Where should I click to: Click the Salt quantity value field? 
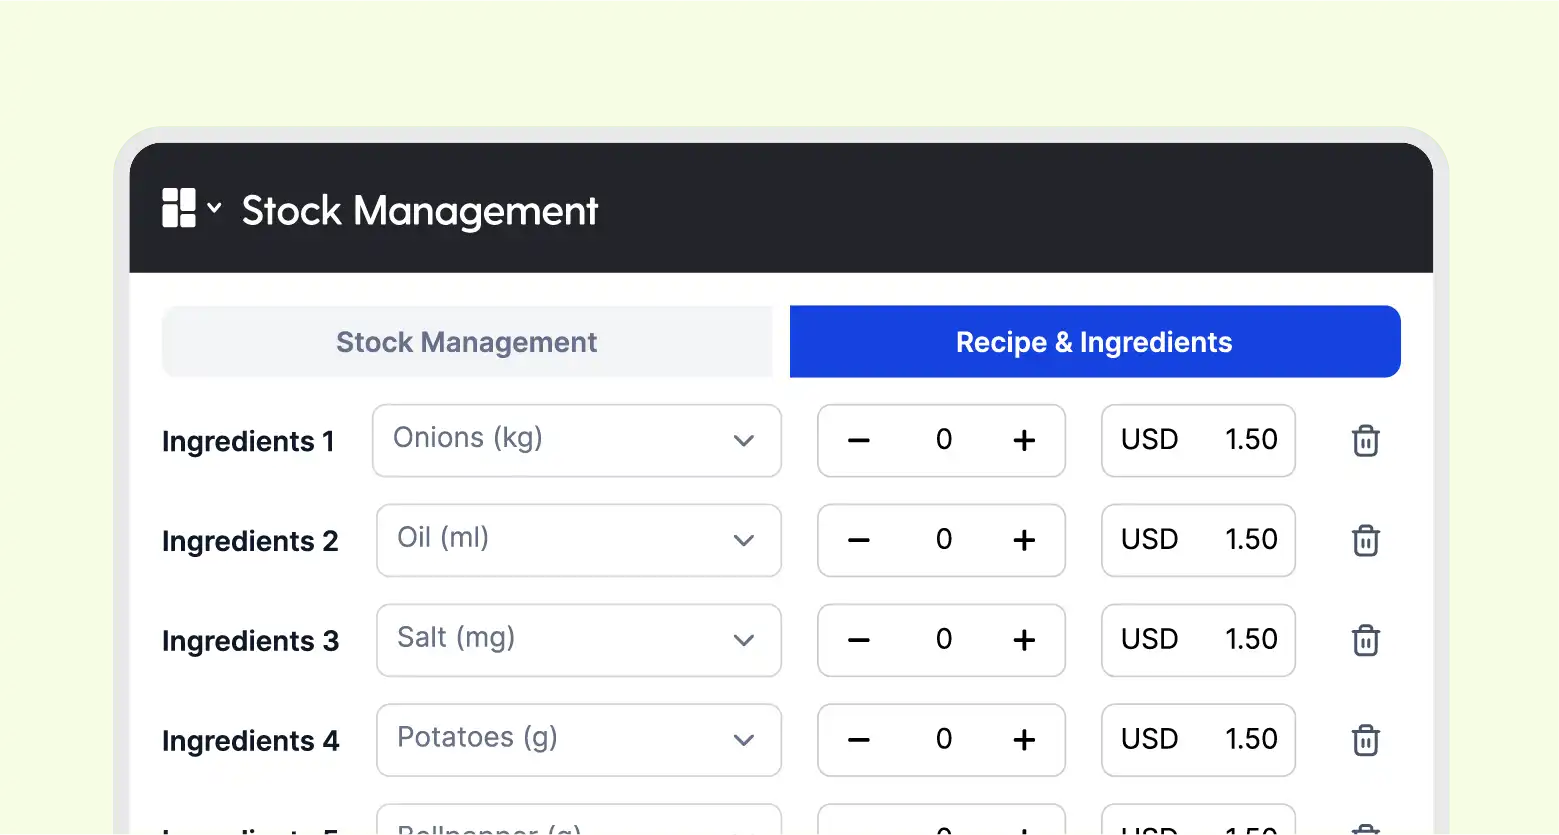pos(943,640)
